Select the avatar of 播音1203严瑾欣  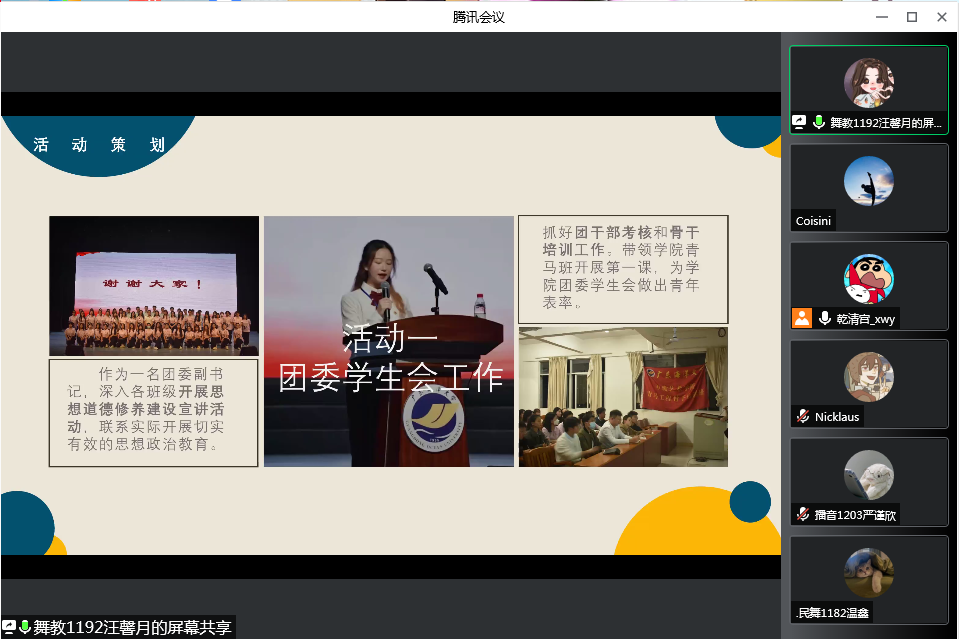tap(868, 475)
